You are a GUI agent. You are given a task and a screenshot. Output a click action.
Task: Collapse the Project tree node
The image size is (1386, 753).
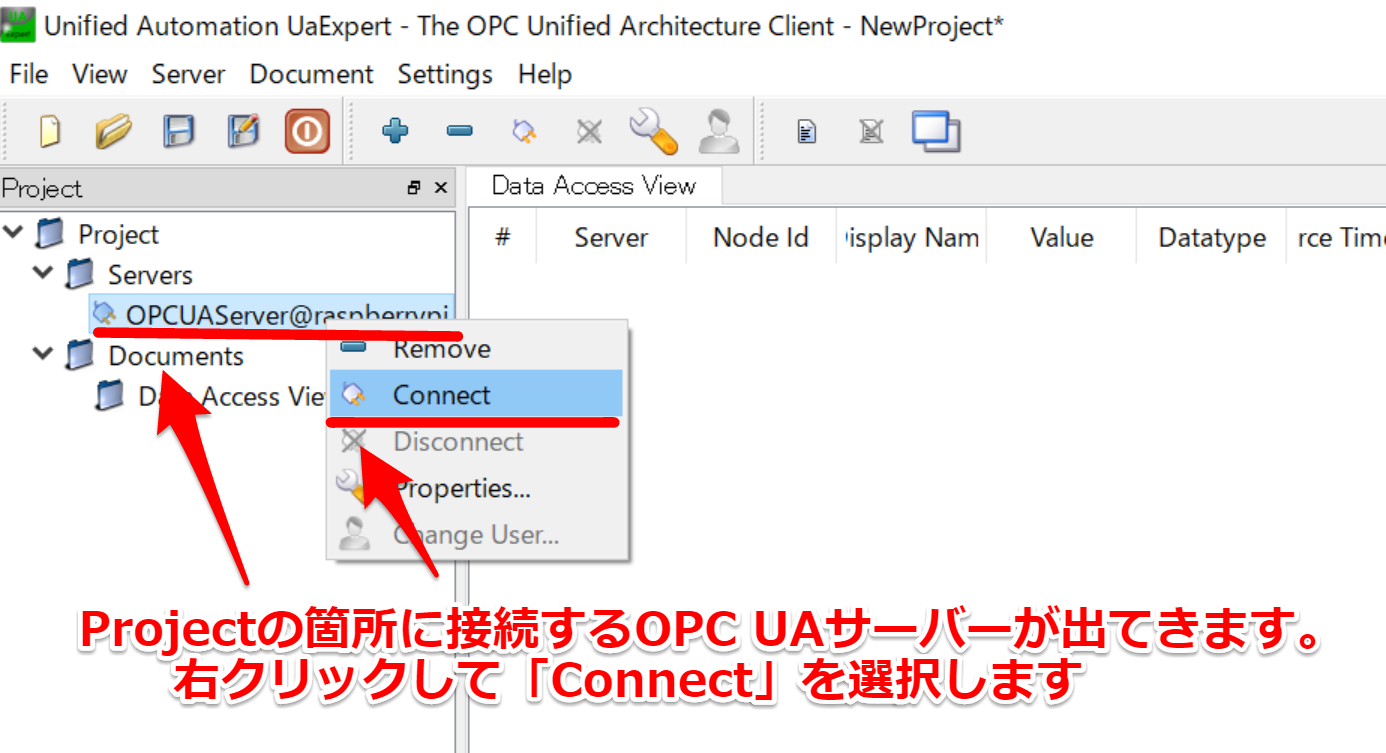click(14, 233)
